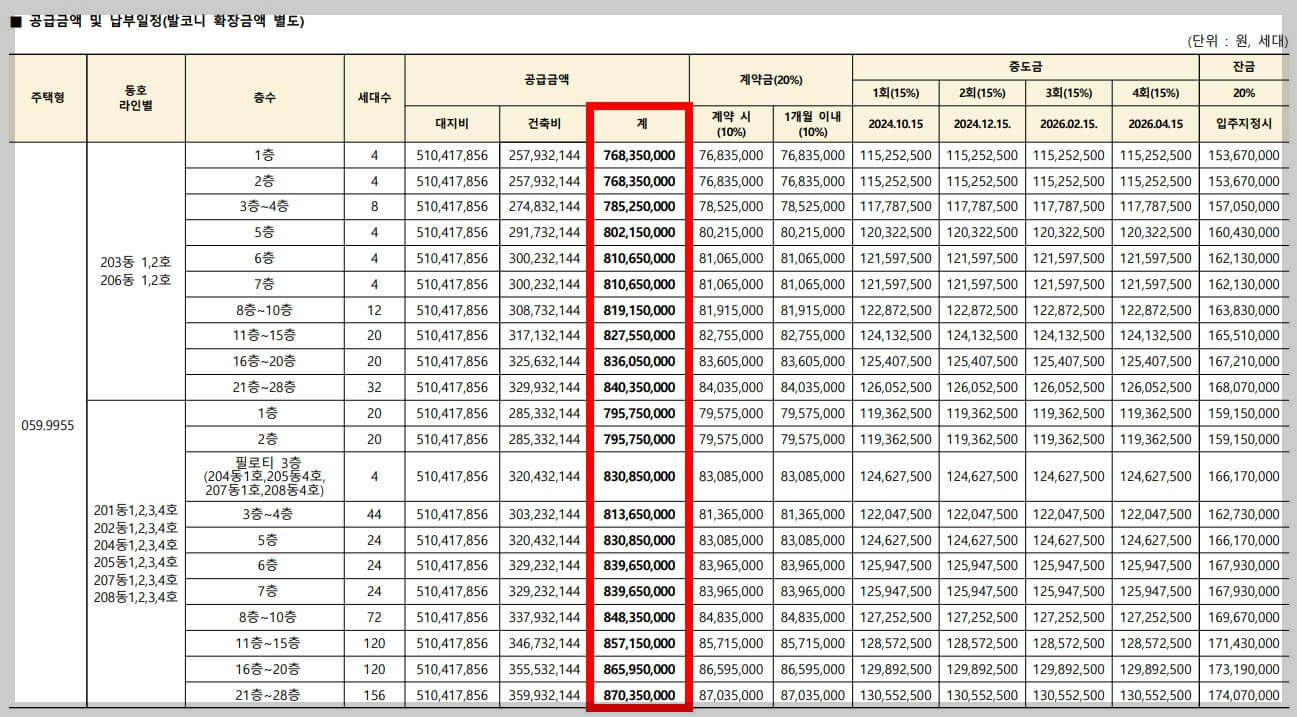Screen dimensions: 1297x717
Task: Select the 동호 라인별 column header
Action: point(136,98)
